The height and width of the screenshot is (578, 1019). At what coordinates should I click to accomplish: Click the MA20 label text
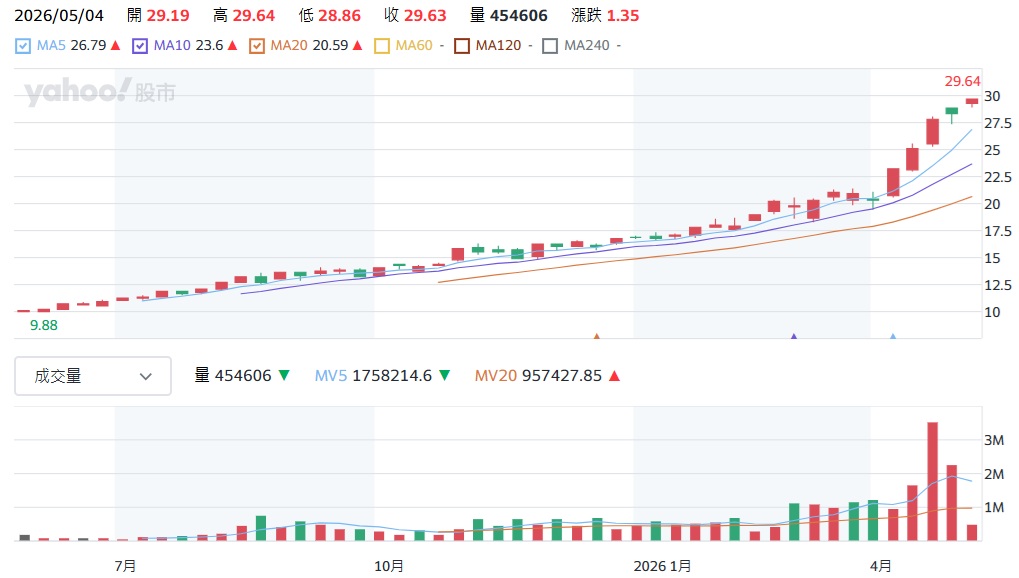tap(289, 46)
